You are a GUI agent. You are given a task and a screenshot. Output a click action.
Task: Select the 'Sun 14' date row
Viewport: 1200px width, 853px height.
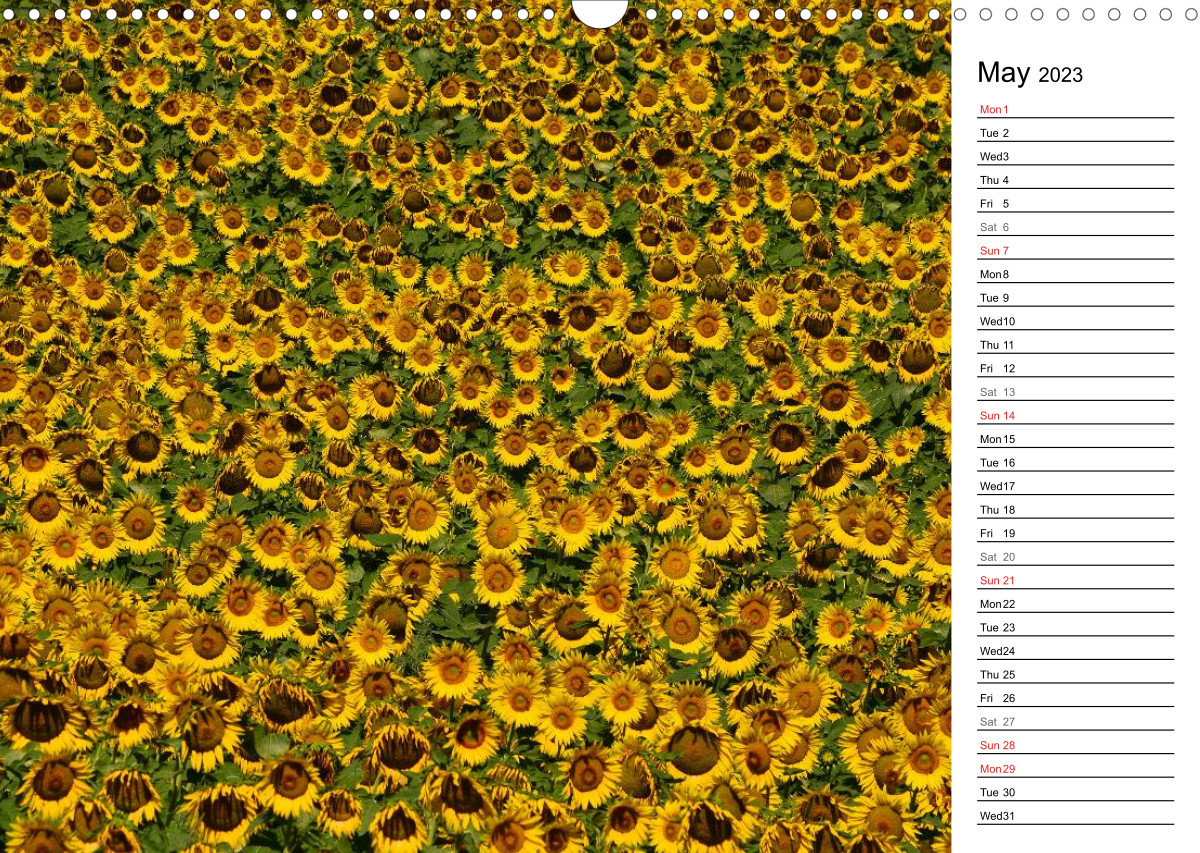(1075, 413)
